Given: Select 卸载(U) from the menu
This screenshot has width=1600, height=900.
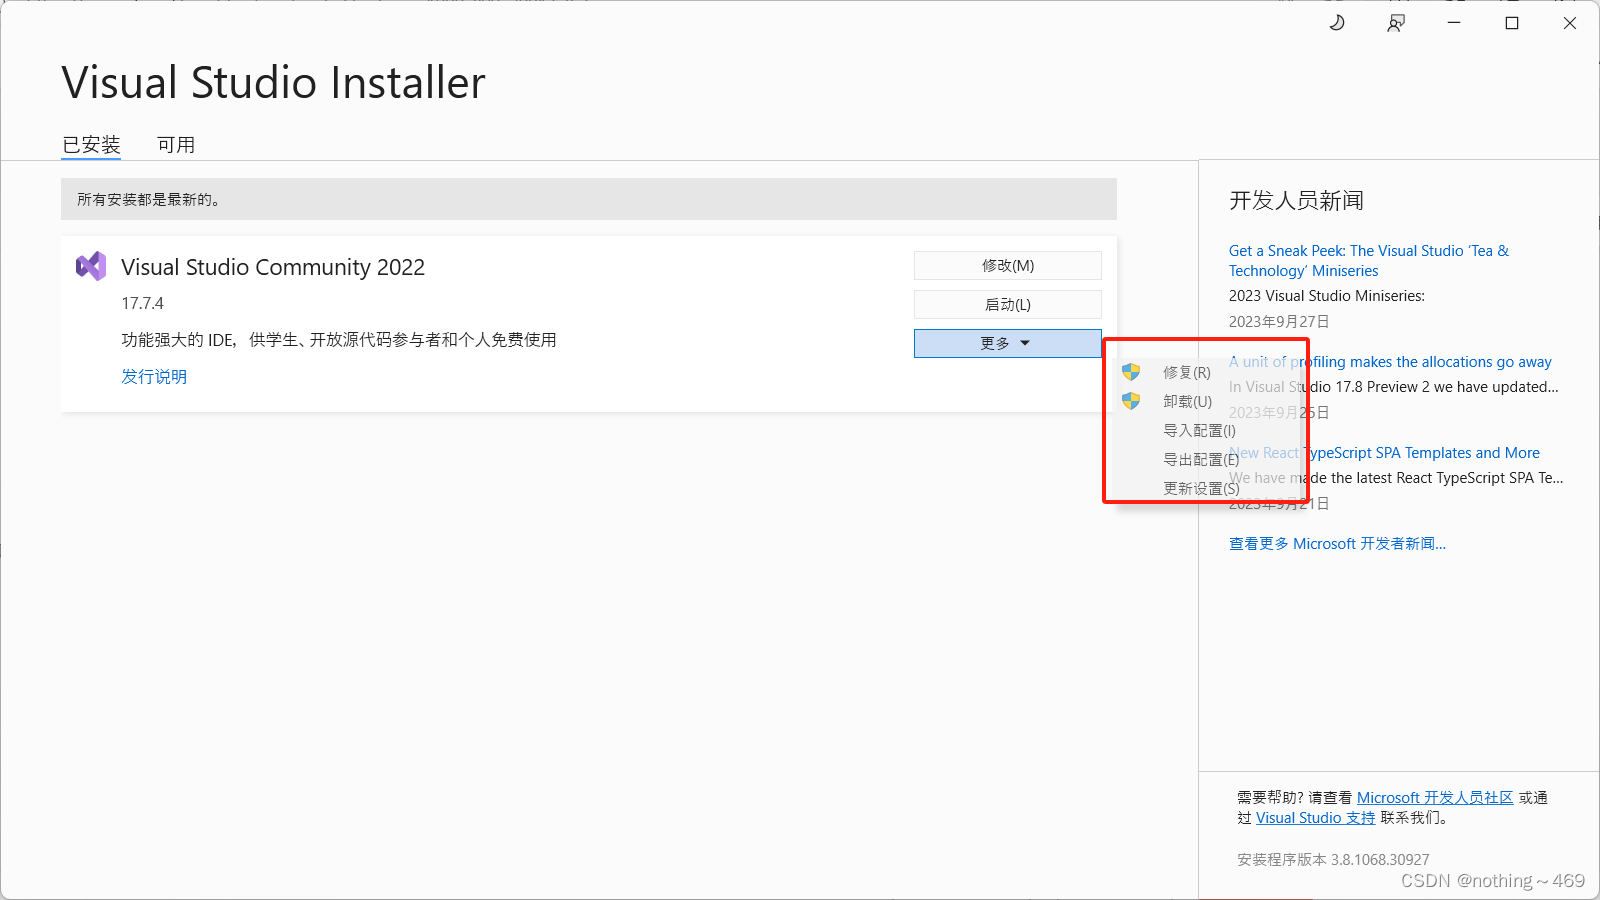Looking at the screenshot, I should (x=1188, y=401).
